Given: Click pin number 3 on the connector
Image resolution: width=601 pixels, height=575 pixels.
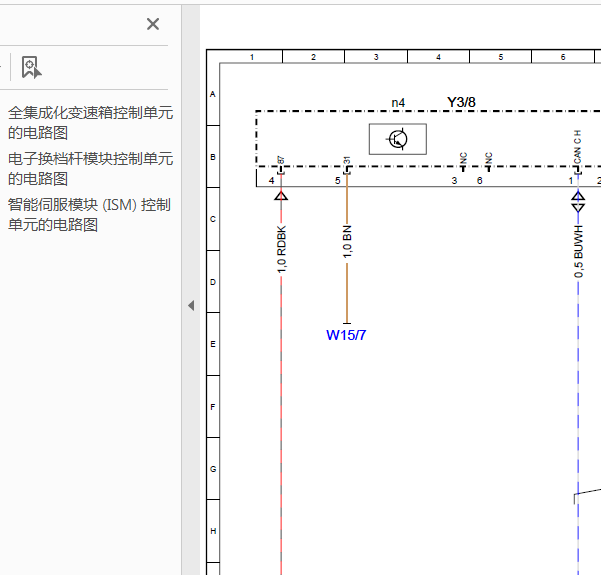Looking at the screenshot, I should [454, 181].
